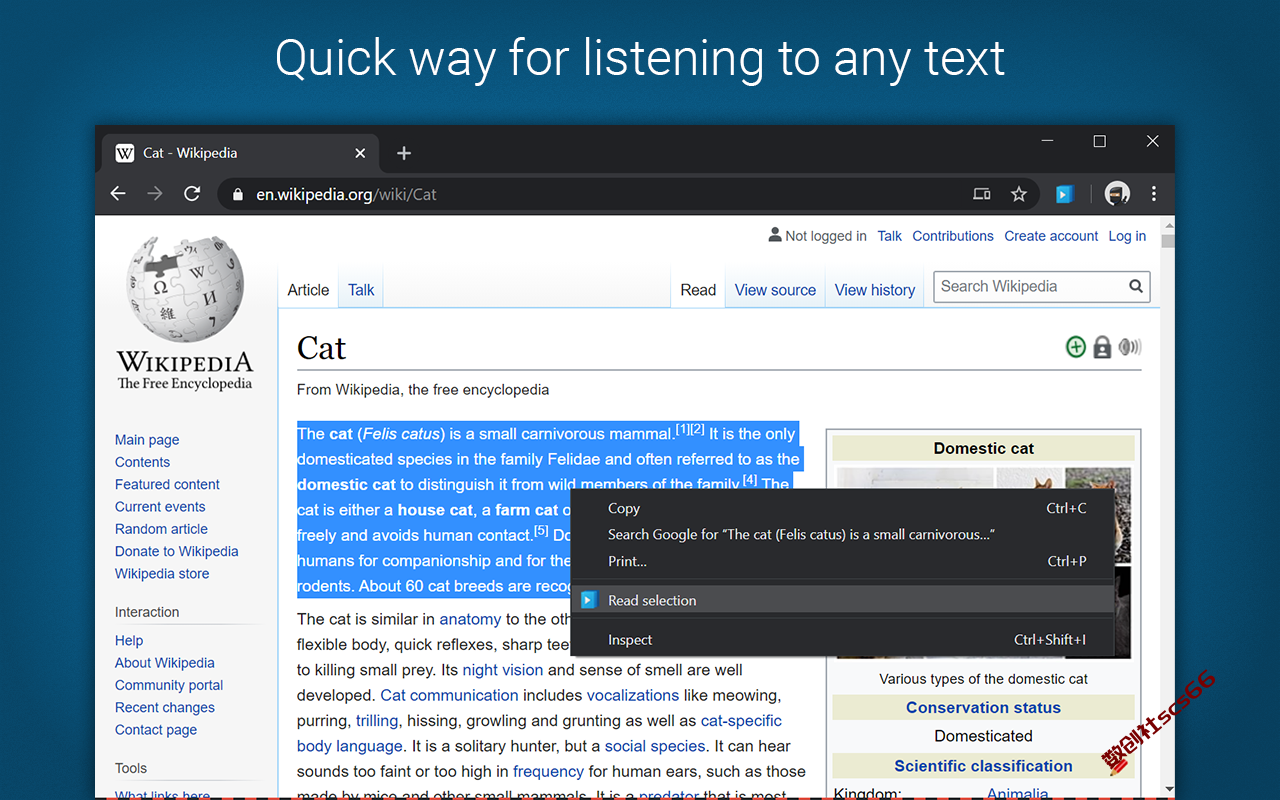Open the Cat communication link
The height and width of the screenshot is (800, 1280).
449,695
